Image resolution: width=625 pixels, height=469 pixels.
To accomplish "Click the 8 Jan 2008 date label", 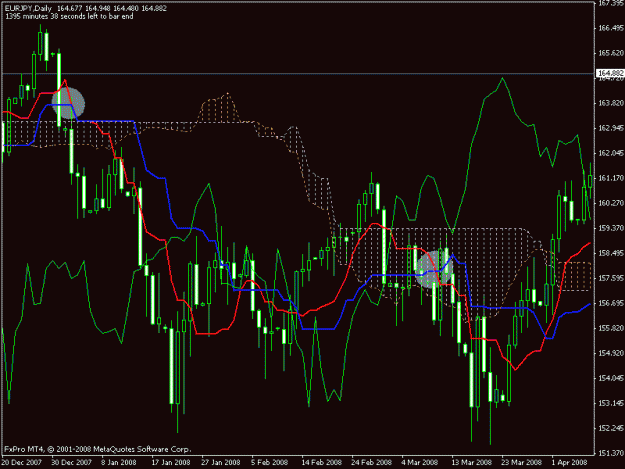I will pyautogui.click(x=119, y=463).
